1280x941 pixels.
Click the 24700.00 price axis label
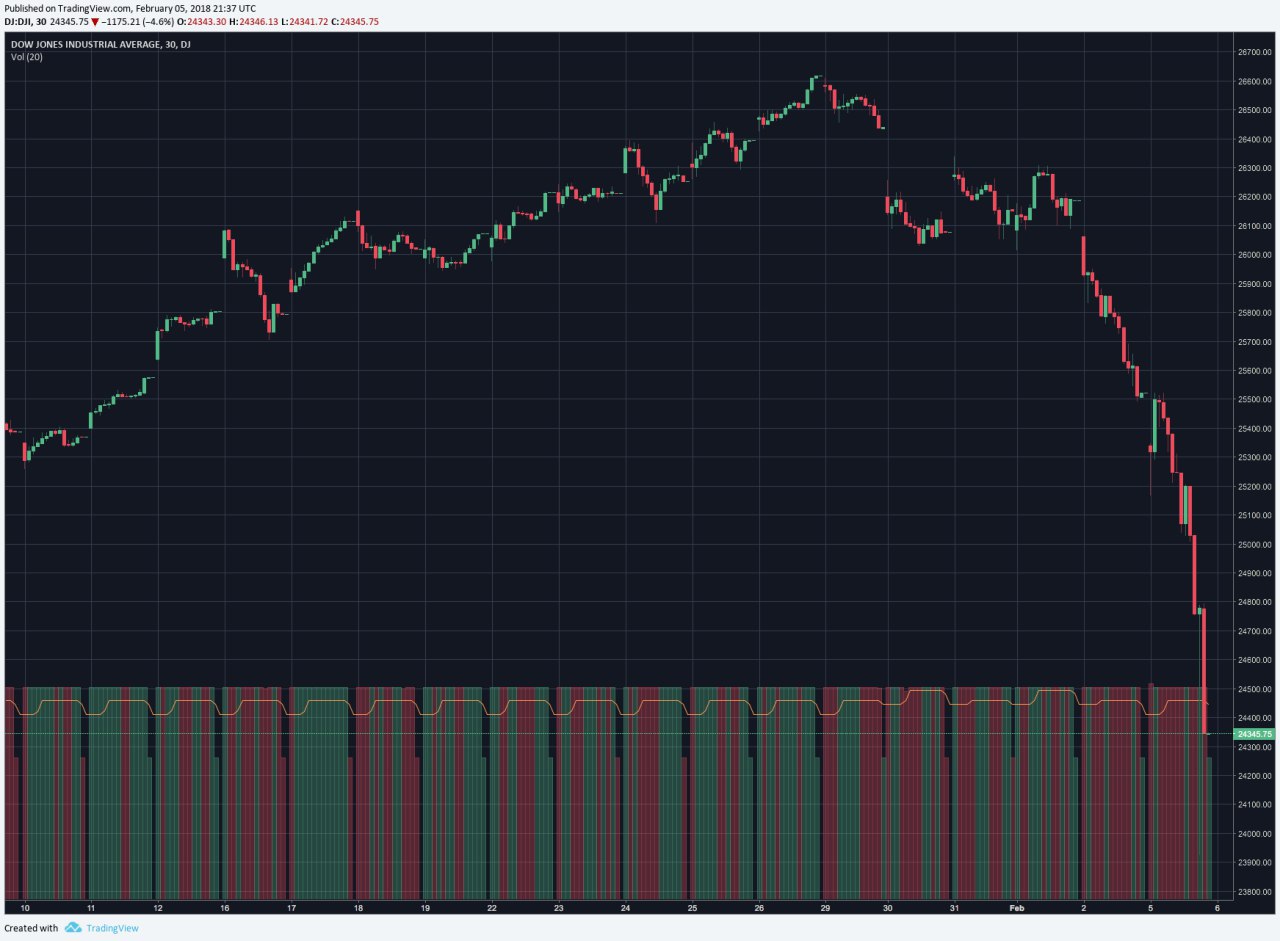[1255, 632]
